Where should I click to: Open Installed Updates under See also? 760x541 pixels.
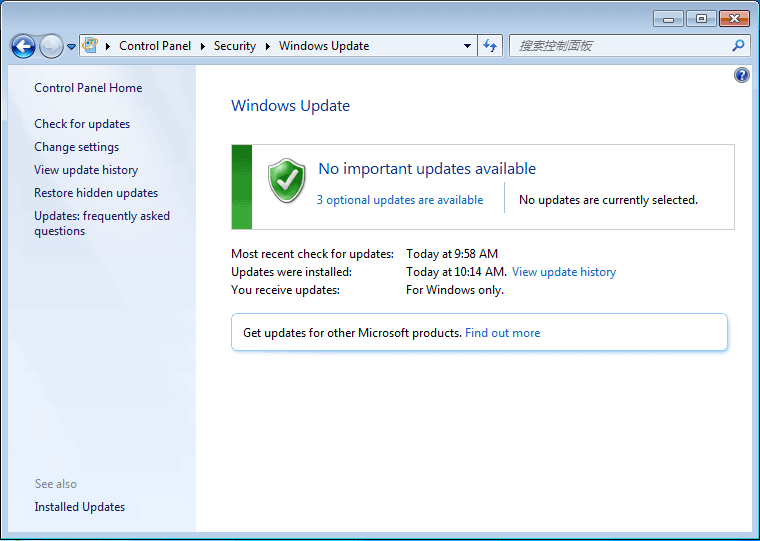(x=79, y=507)
